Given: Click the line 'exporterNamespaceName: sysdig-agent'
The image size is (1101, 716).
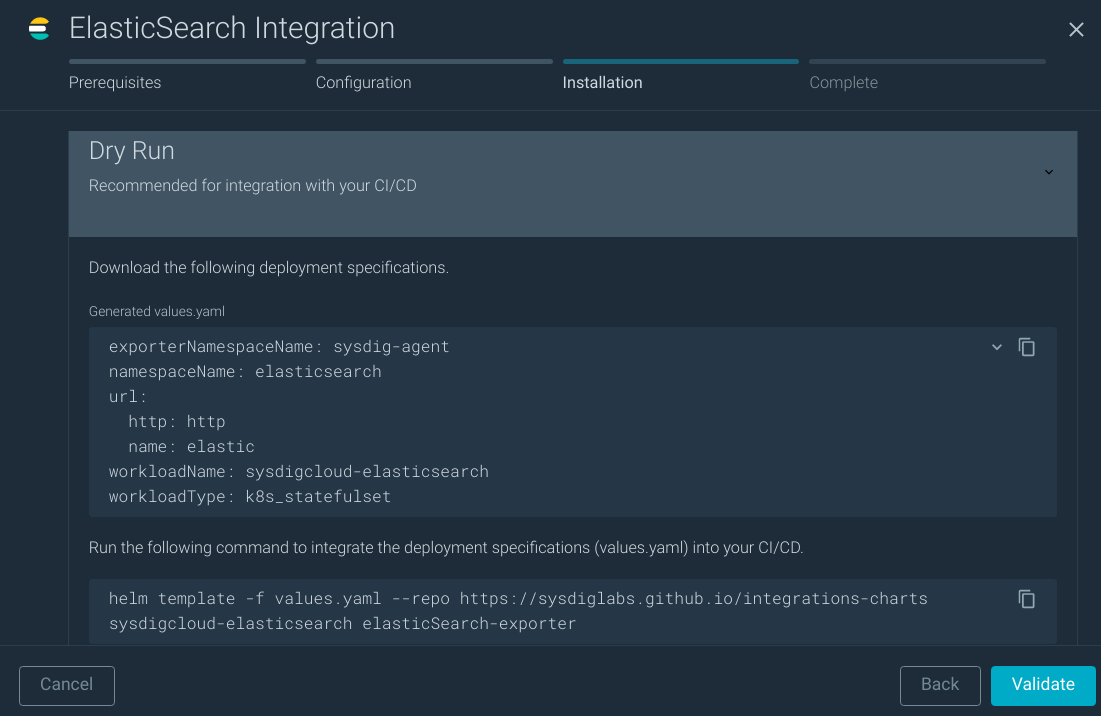Looking at the screenshot, I should tap(279, 347).
